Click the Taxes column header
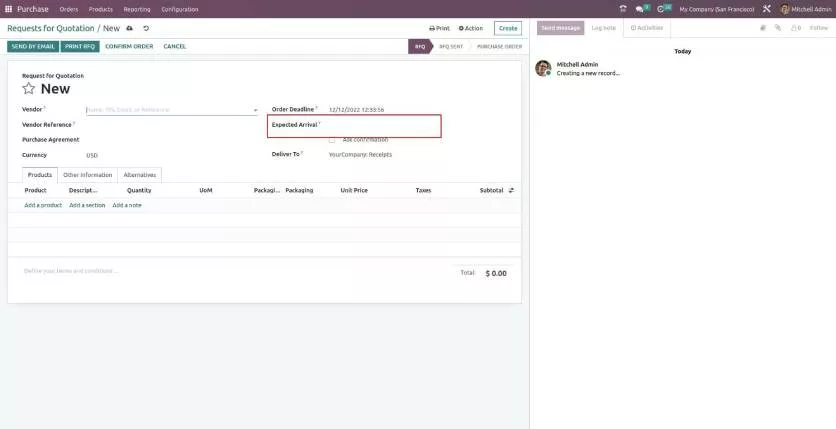The height and width of the screenshot is (429, 836). click(423, 190)
